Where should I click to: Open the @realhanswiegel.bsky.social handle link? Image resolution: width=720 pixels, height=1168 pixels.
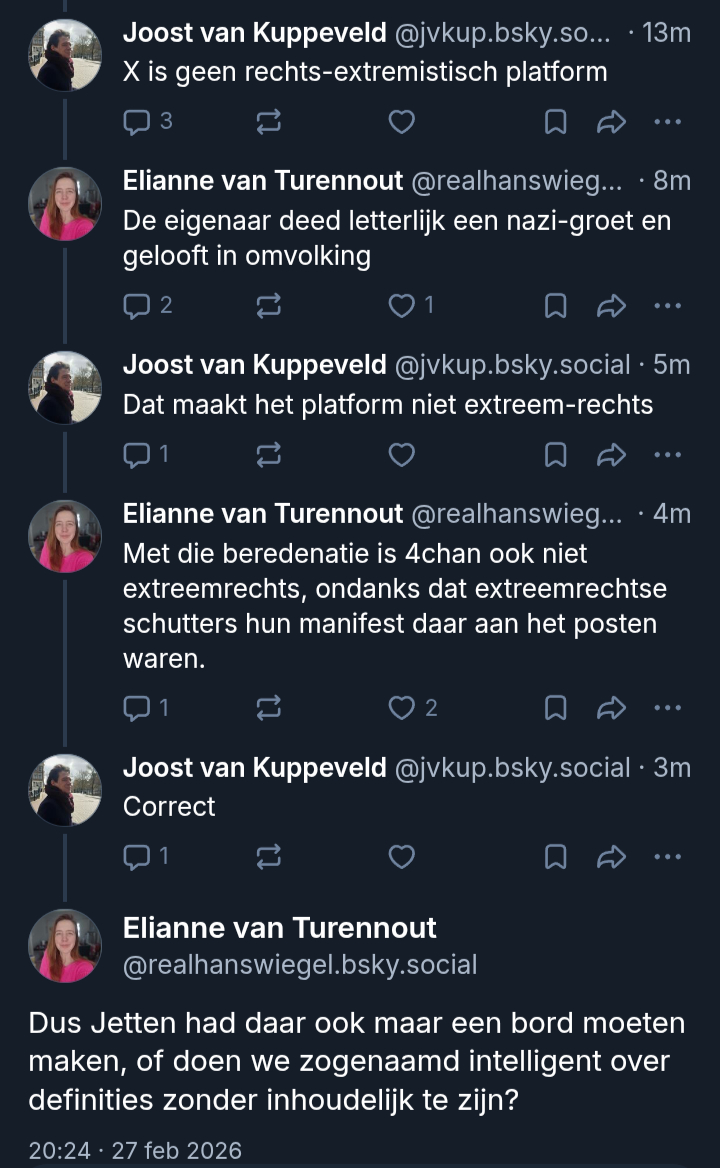point(300,965)
